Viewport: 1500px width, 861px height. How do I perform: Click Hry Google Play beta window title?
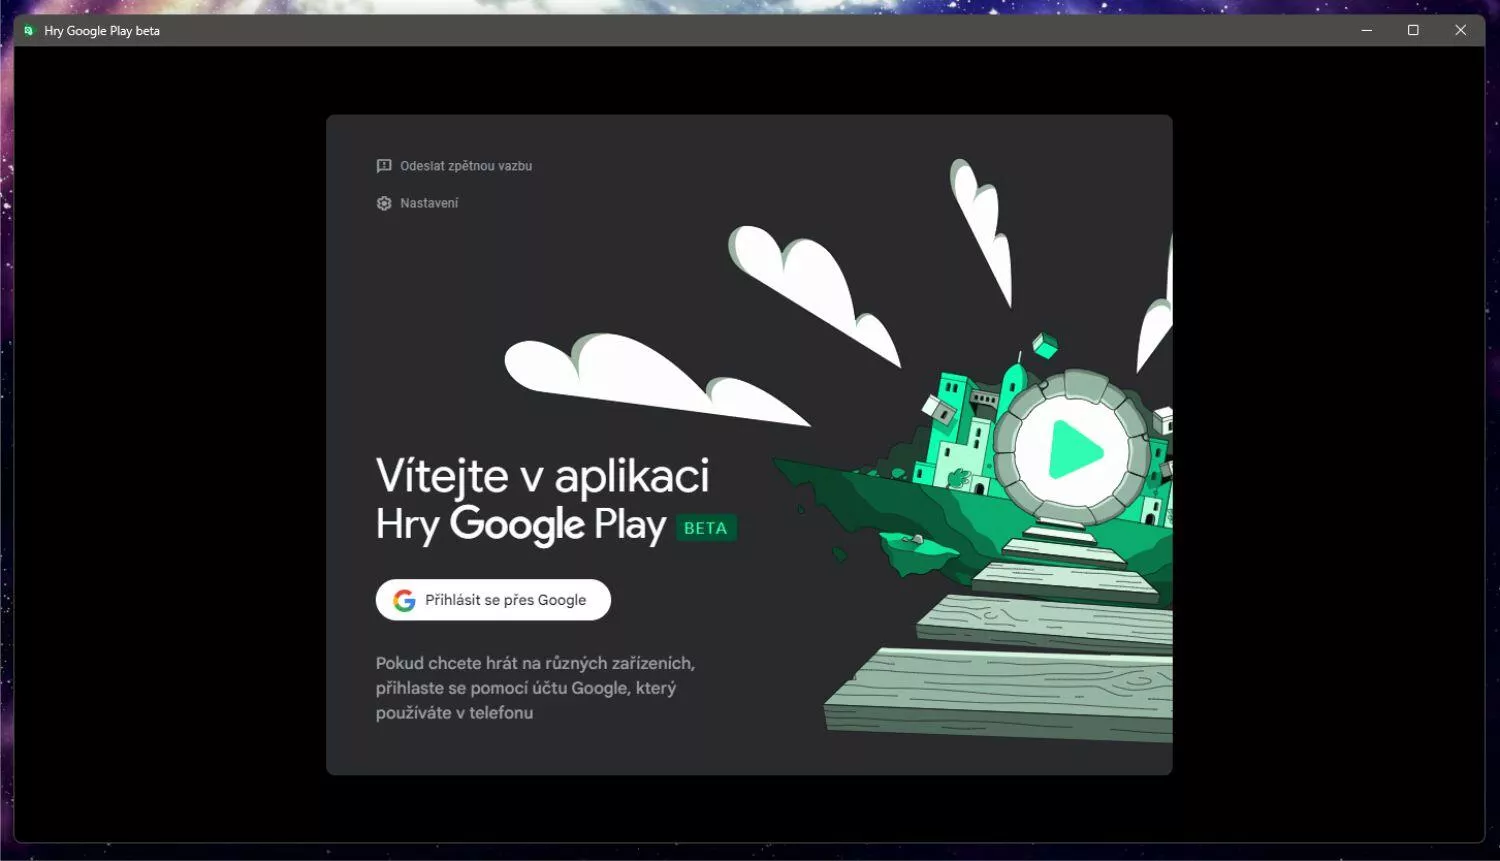[102, 31]
